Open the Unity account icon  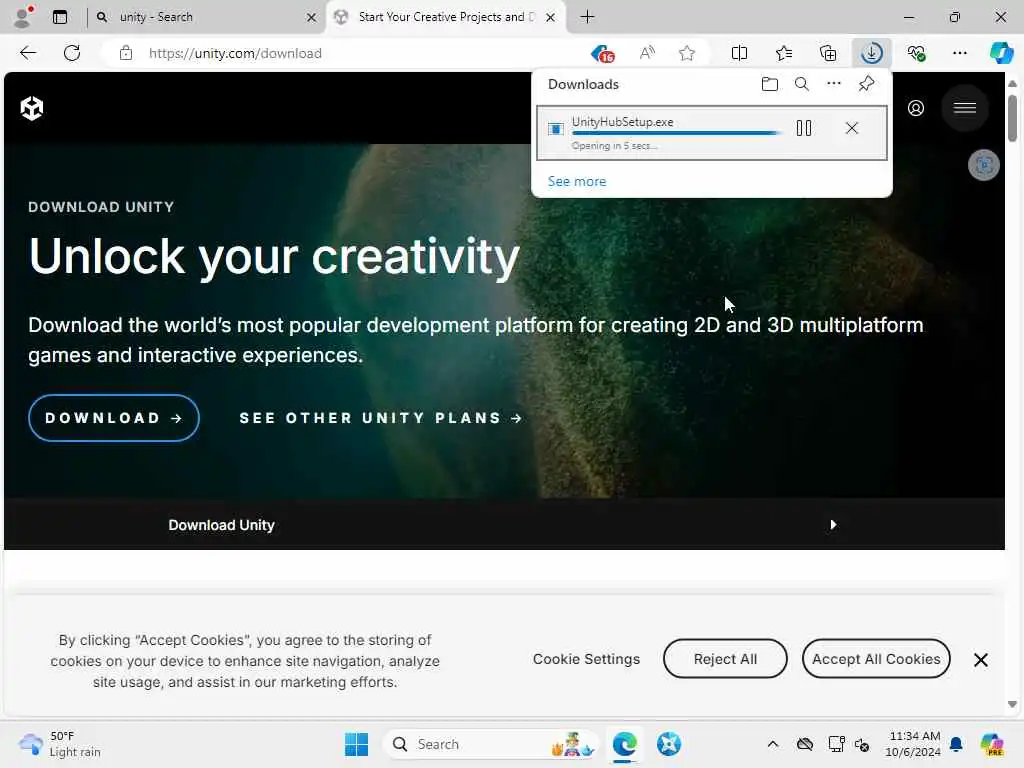pos(916,108)
